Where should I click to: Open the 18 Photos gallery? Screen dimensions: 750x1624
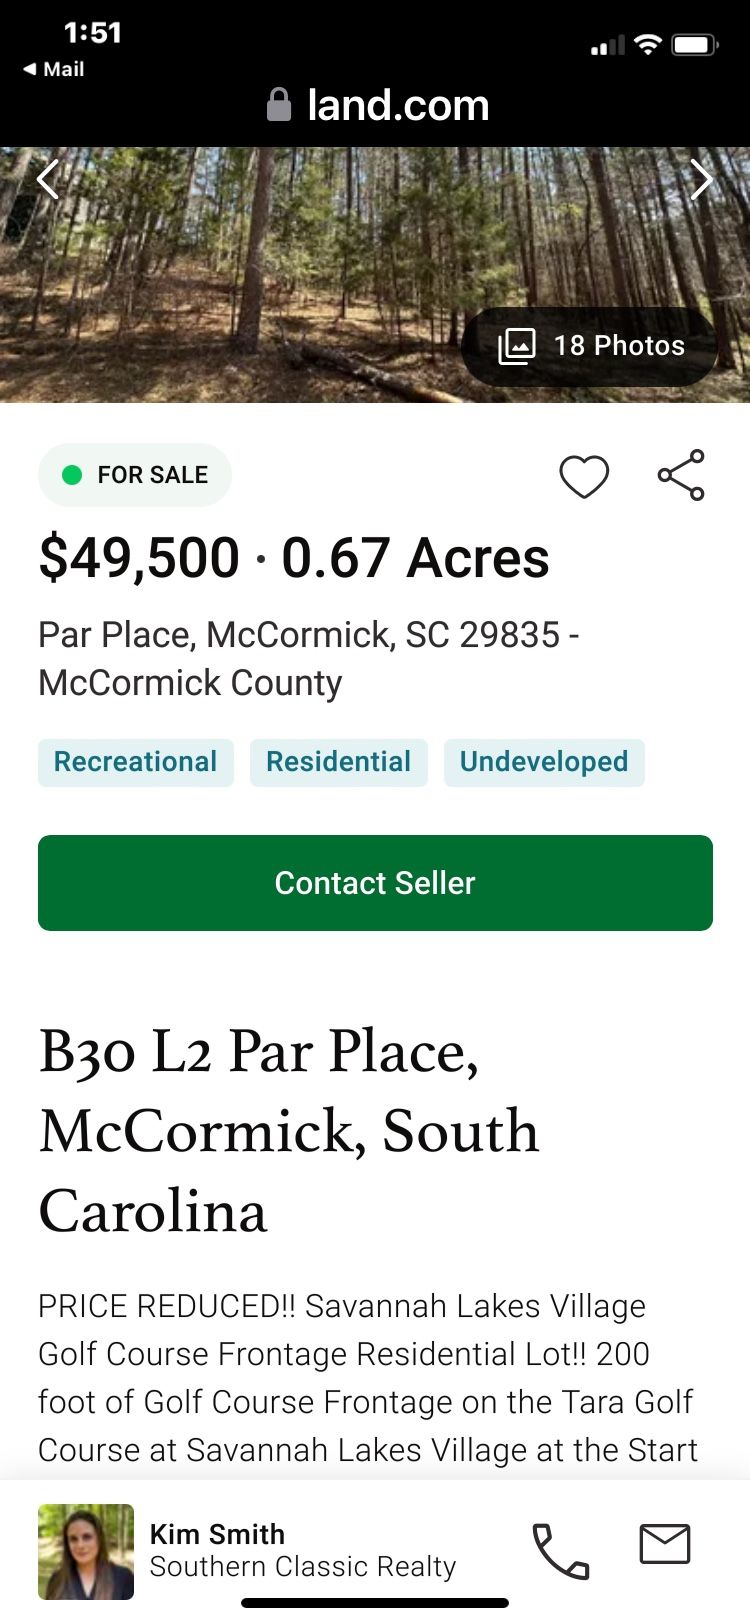(590, 346)
